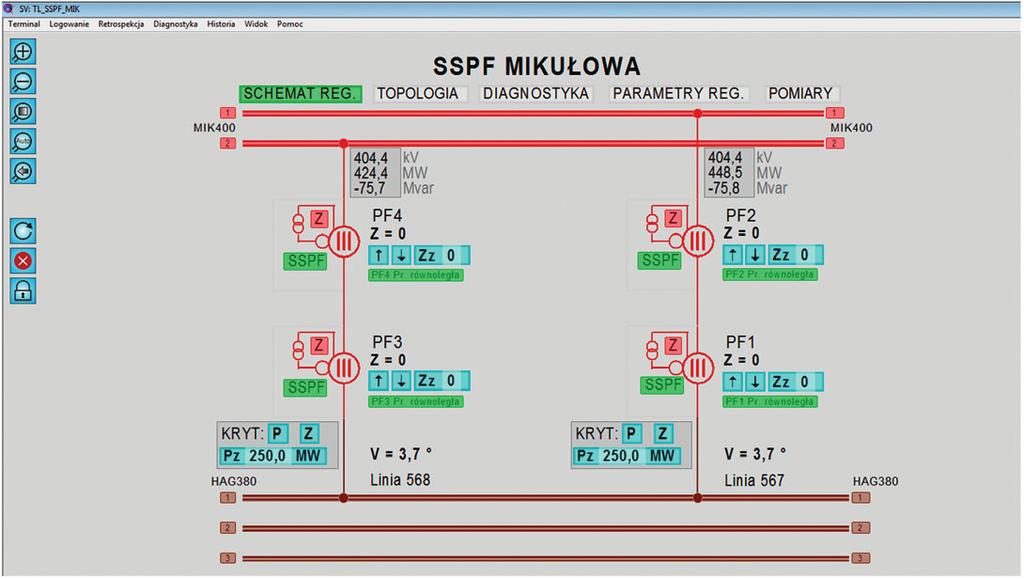The height and width of the screenshot is (579, 1024).
Task: Open the Logowanie menu
Action: click(69, 23)
